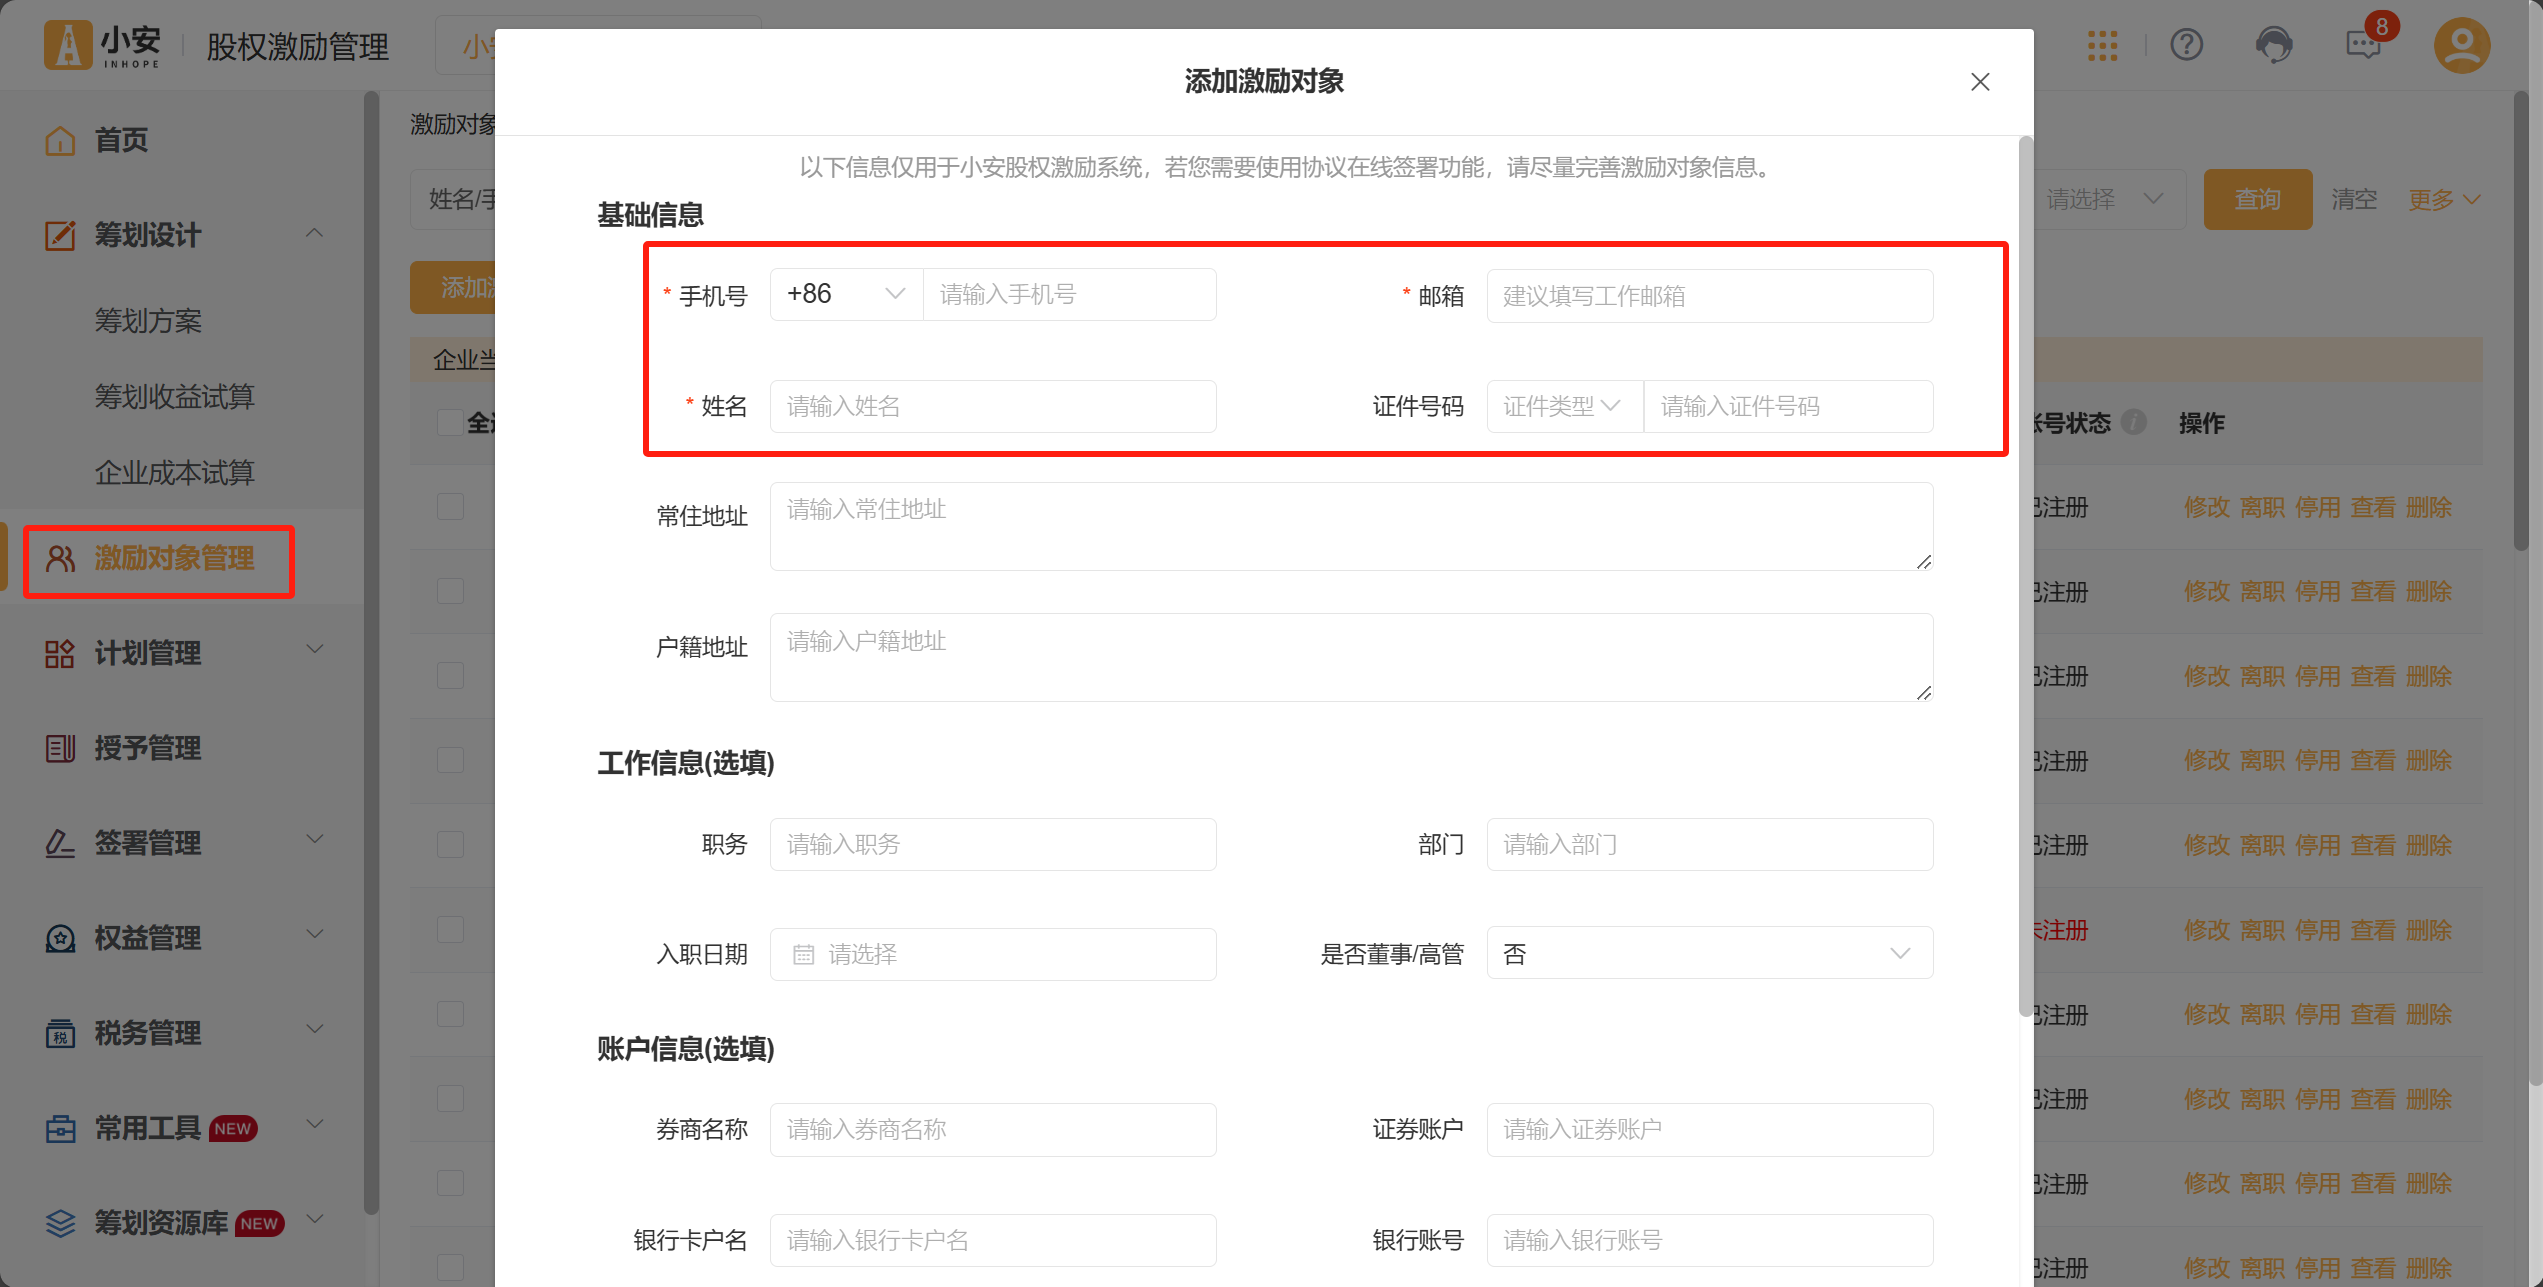Image resolution: width=2543 pixels, height=1287 pixels.
Task: Expand the 筹划资源库 menu chevron
Action: (x=315, y=1220)
